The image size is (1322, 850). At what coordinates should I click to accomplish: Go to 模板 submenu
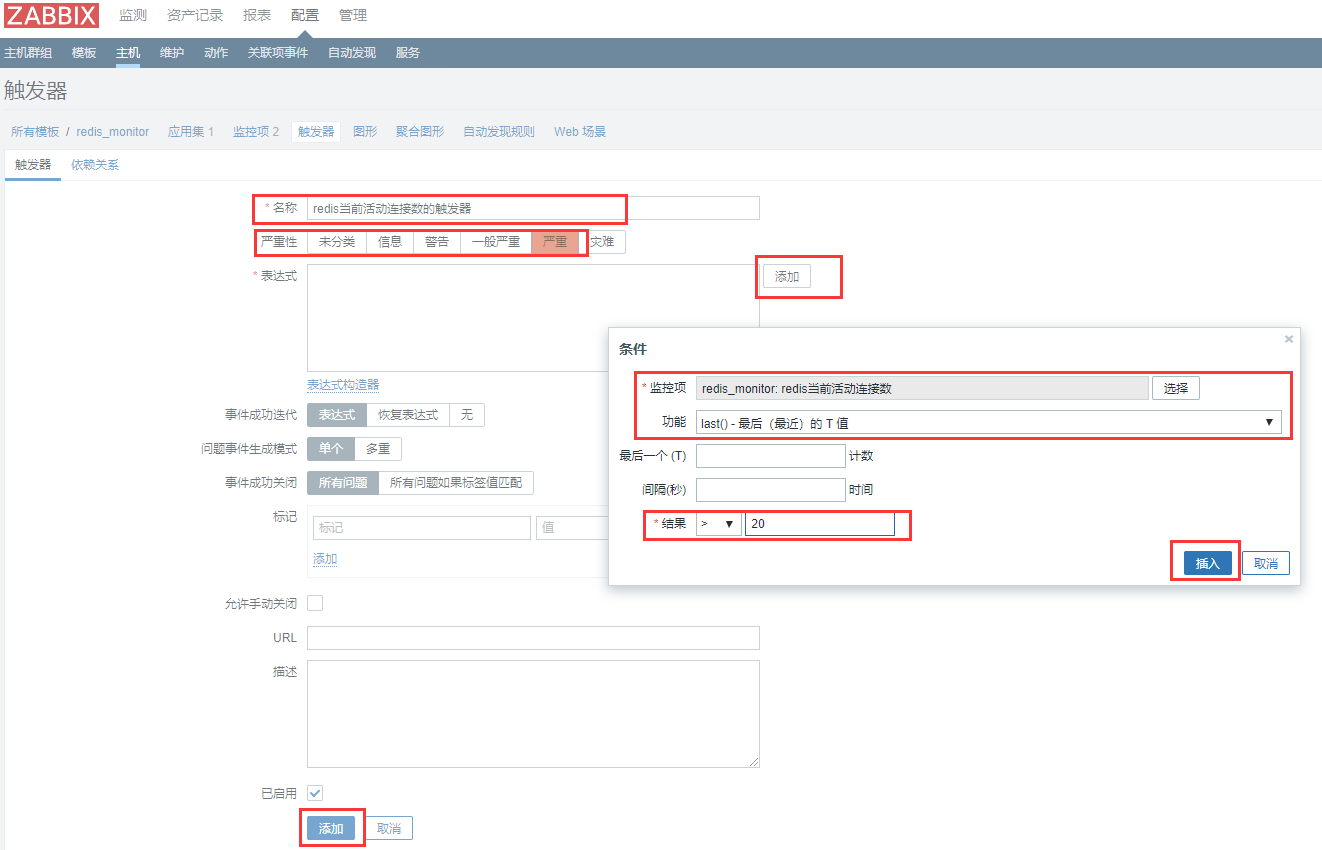pos(84,53)
